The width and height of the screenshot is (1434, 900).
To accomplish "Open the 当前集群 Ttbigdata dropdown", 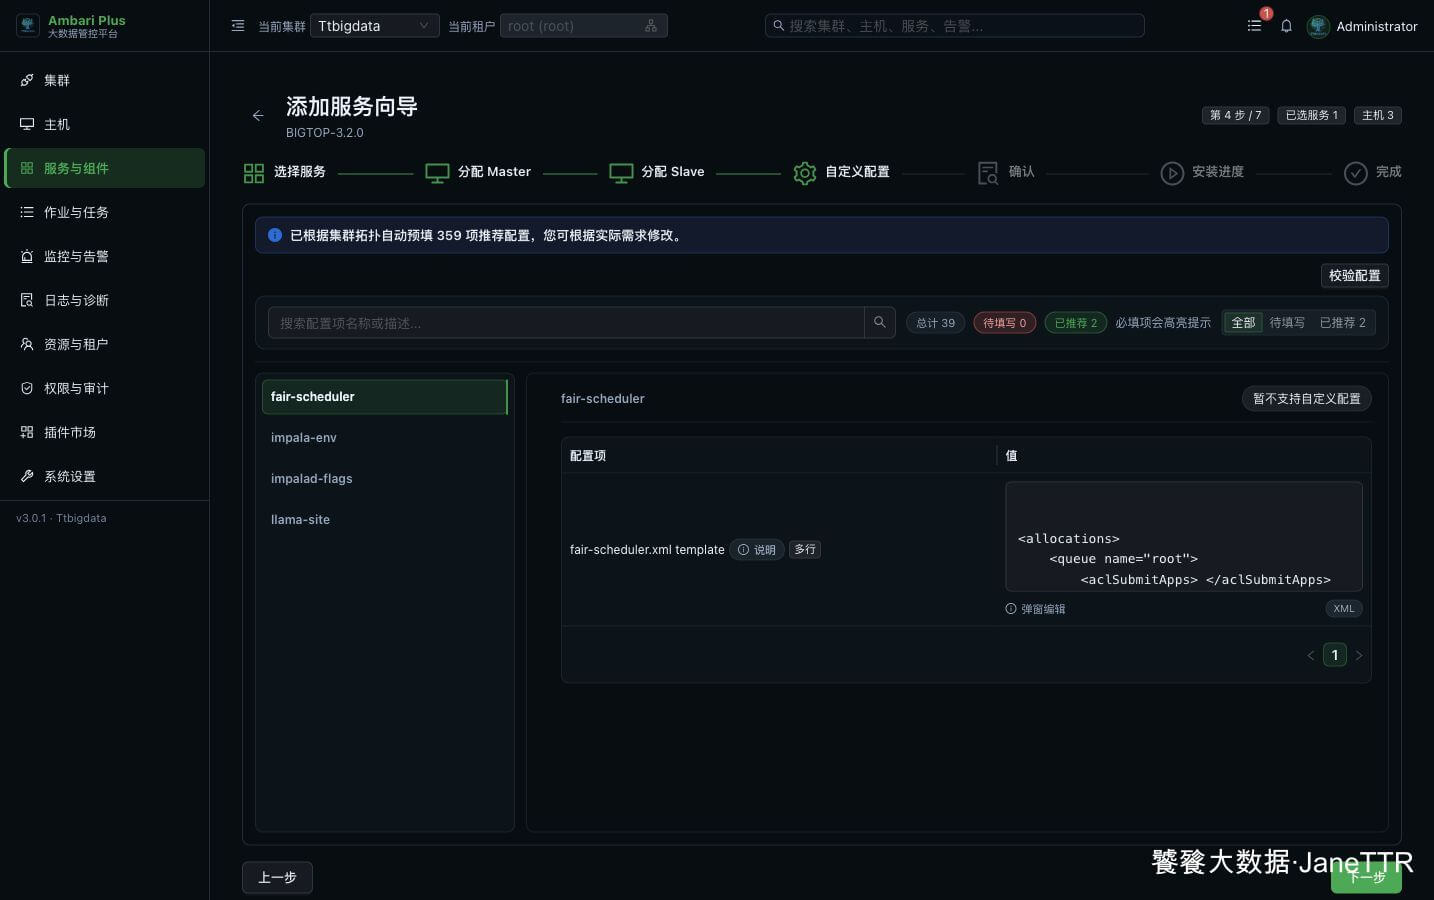I will point(375,26).
